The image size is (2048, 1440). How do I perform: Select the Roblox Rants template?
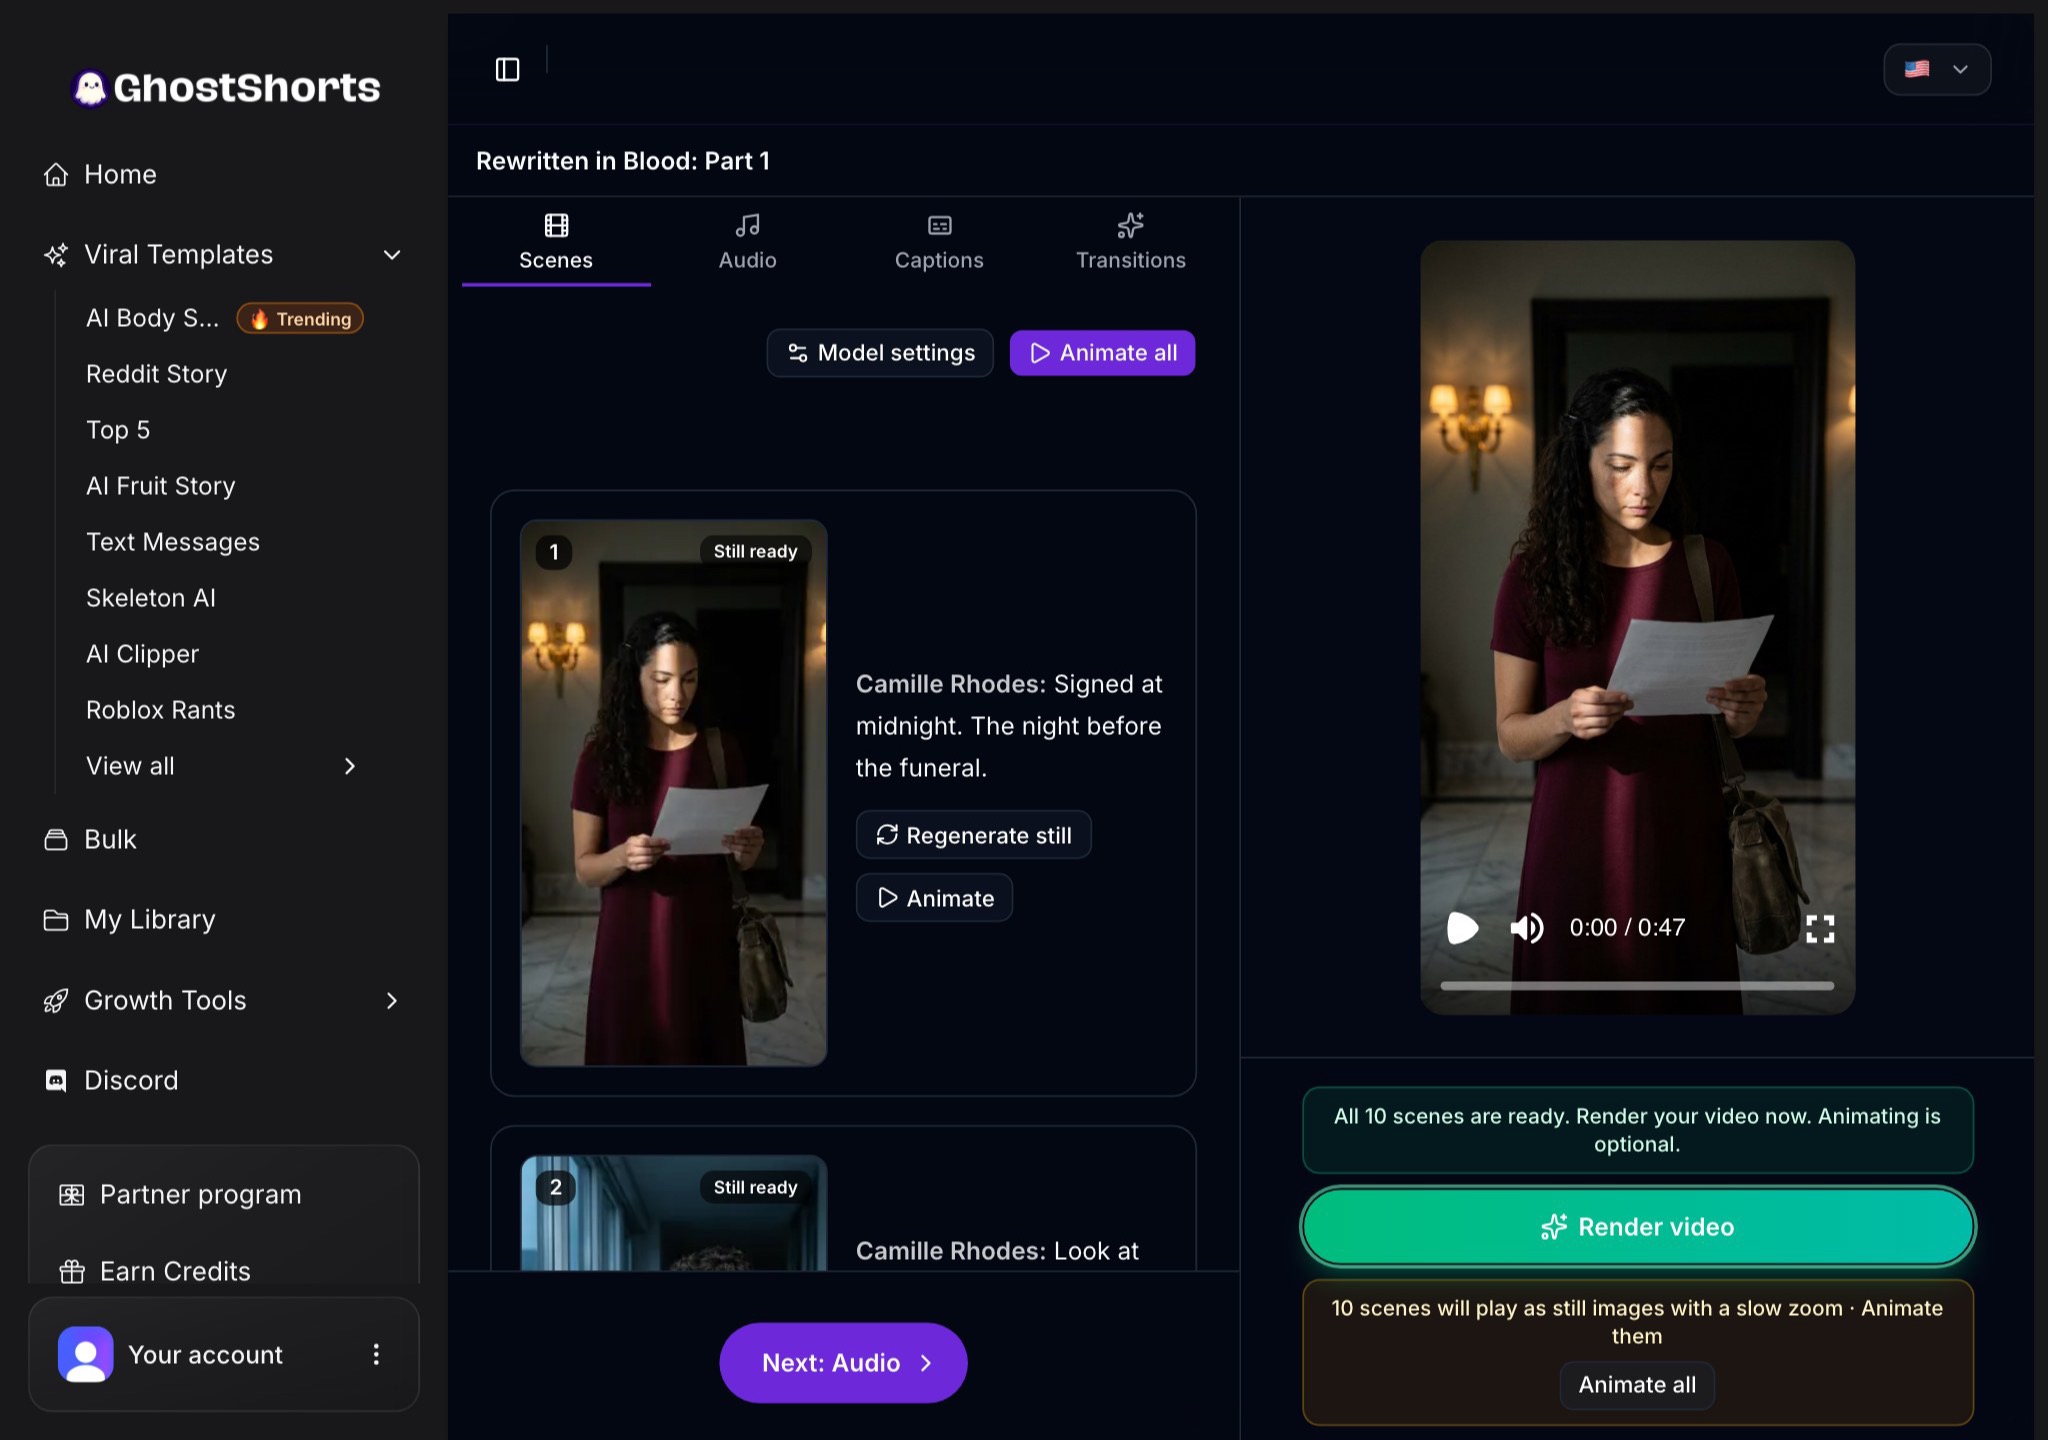point(160,710)
